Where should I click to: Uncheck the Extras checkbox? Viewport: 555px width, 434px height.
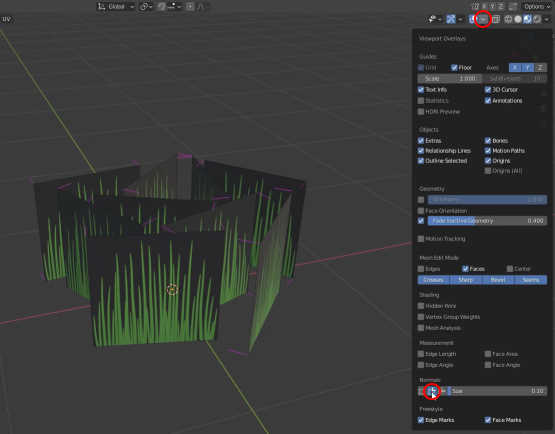pos(421,141)
